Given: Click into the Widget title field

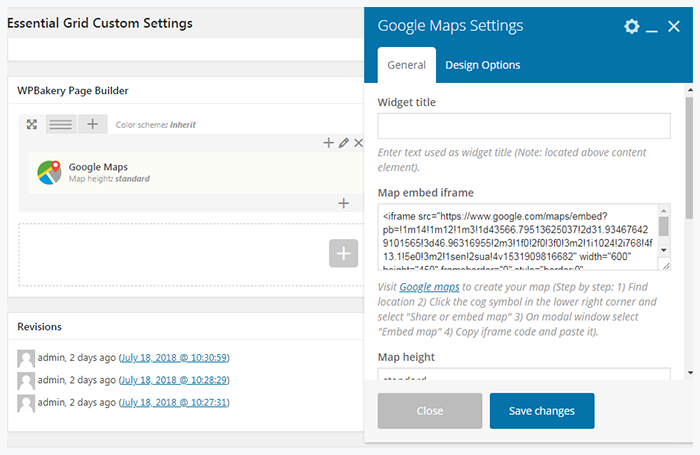Looking at the screenshot, I should [523, 126].
